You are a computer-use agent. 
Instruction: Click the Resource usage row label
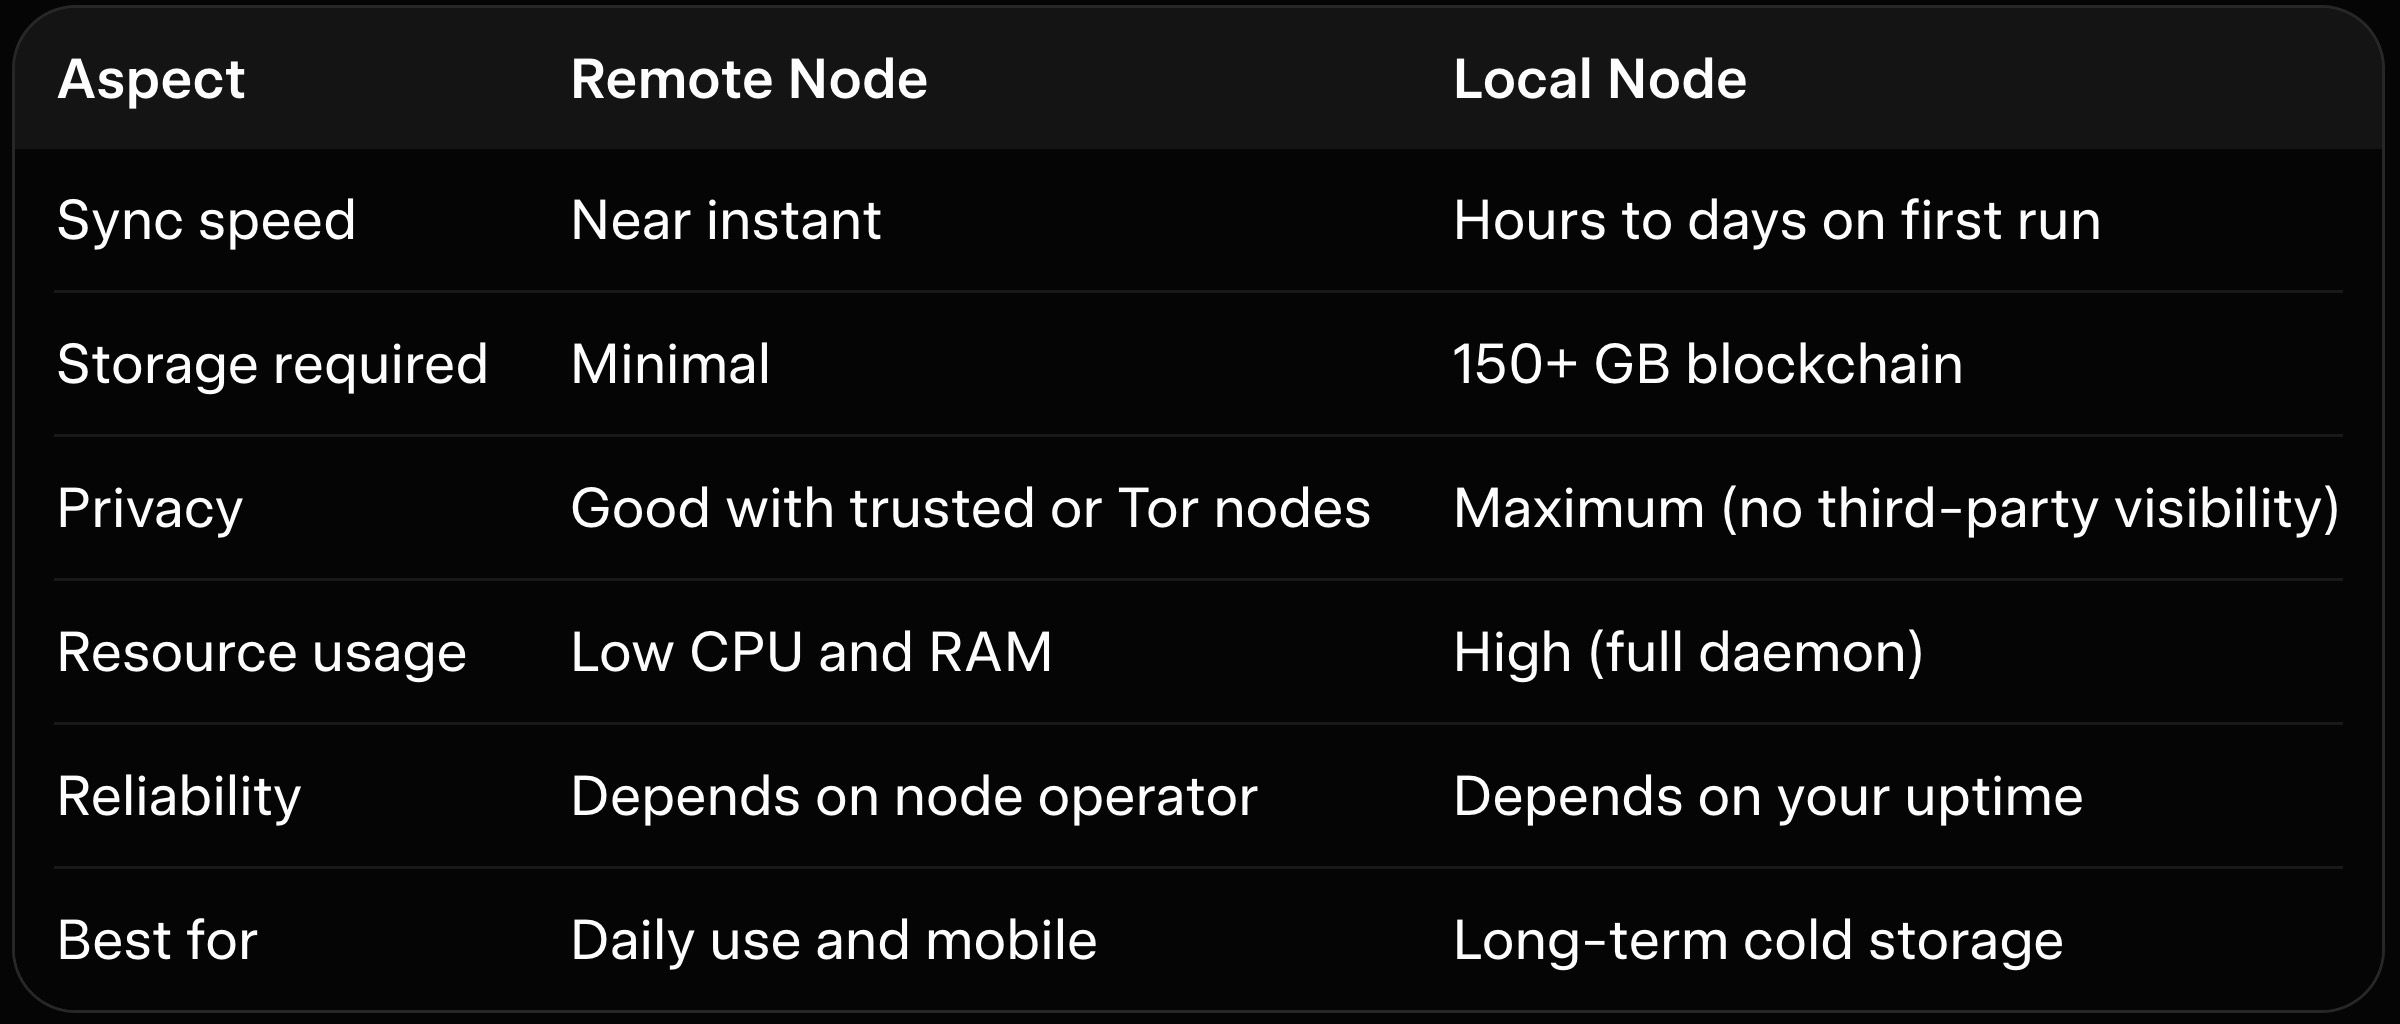(x=262, y=652)
